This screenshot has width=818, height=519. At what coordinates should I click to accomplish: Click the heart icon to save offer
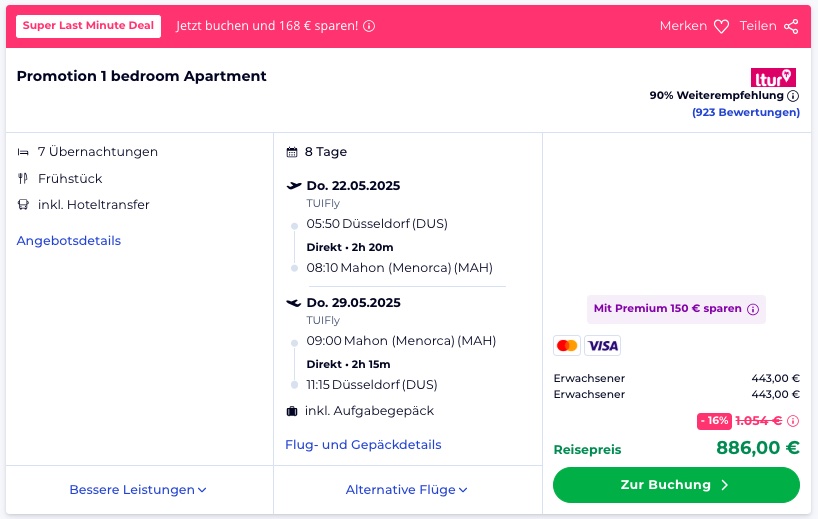pos(721,26)
